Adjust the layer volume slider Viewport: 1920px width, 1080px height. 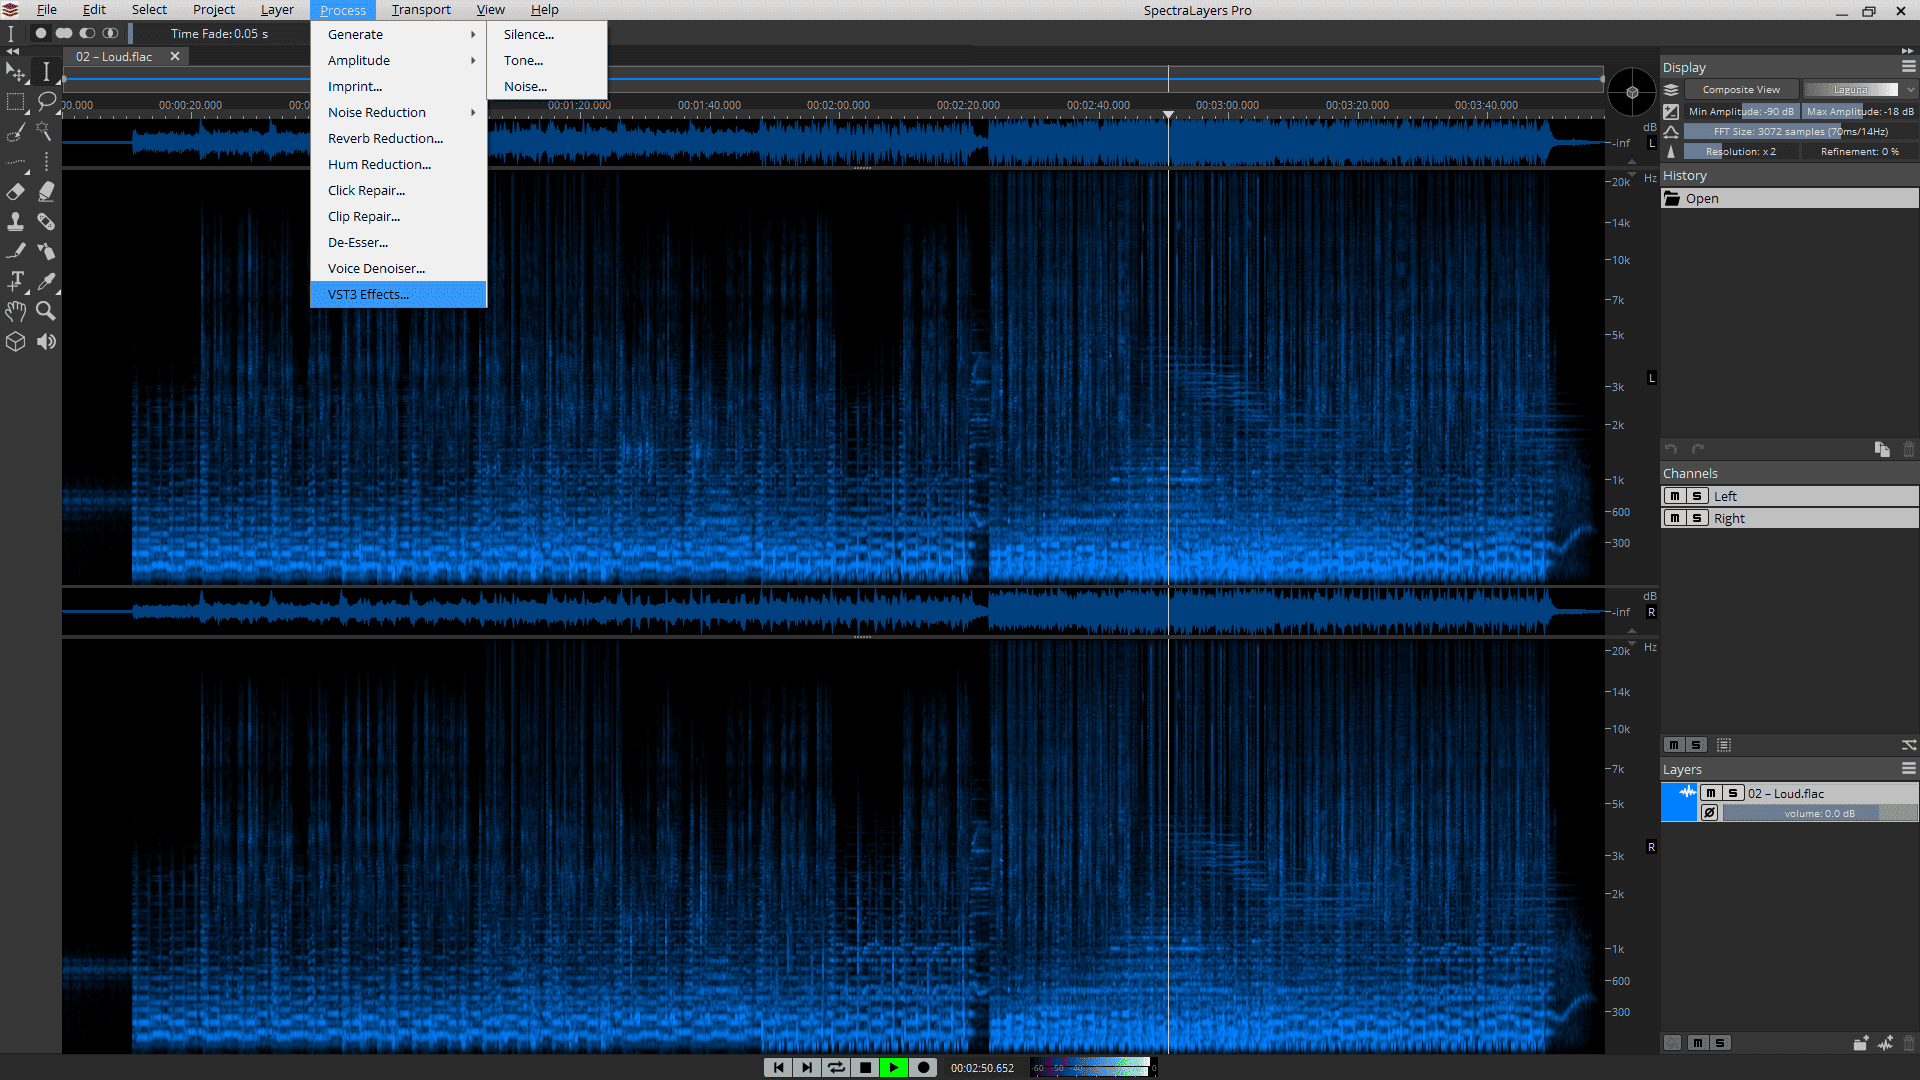coord(1819,813)
